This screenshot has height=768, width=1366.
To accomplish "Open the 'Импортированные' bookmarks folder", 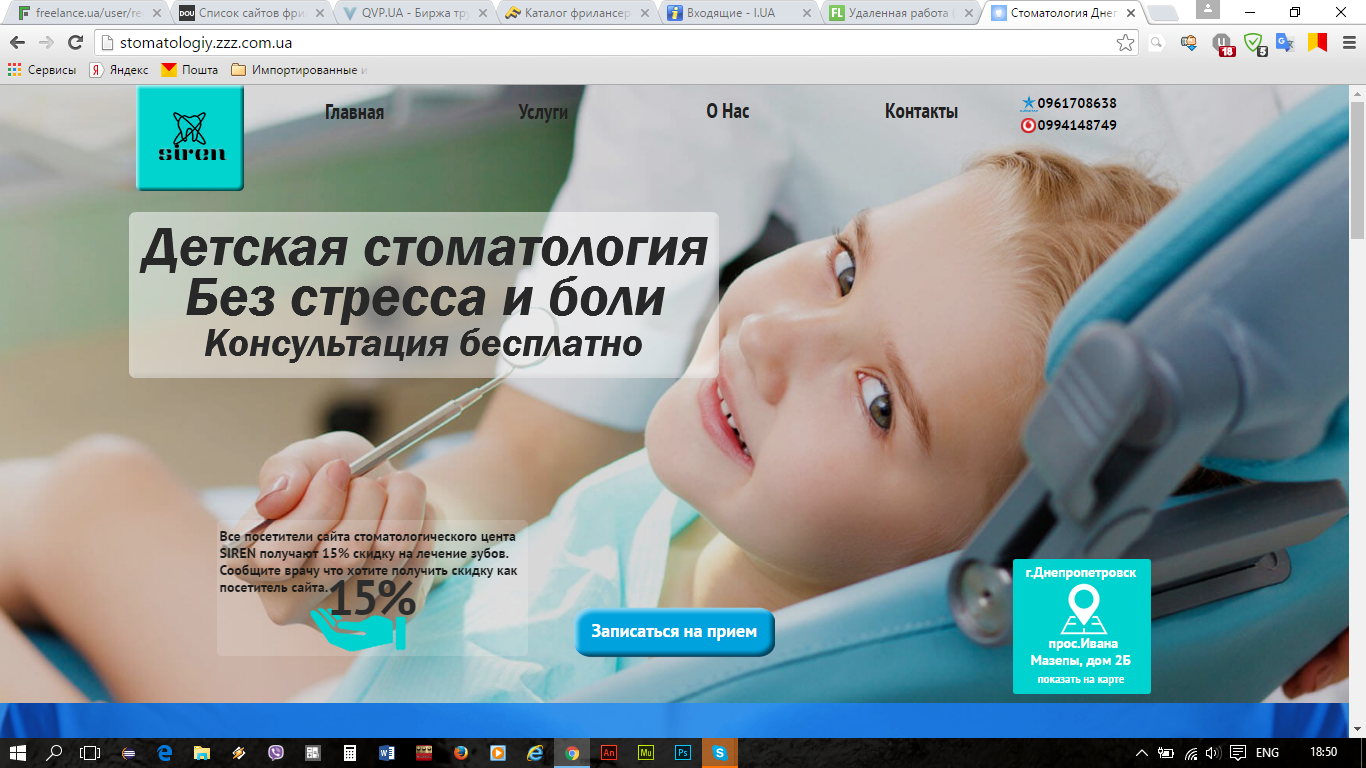I will coord(300,70).
